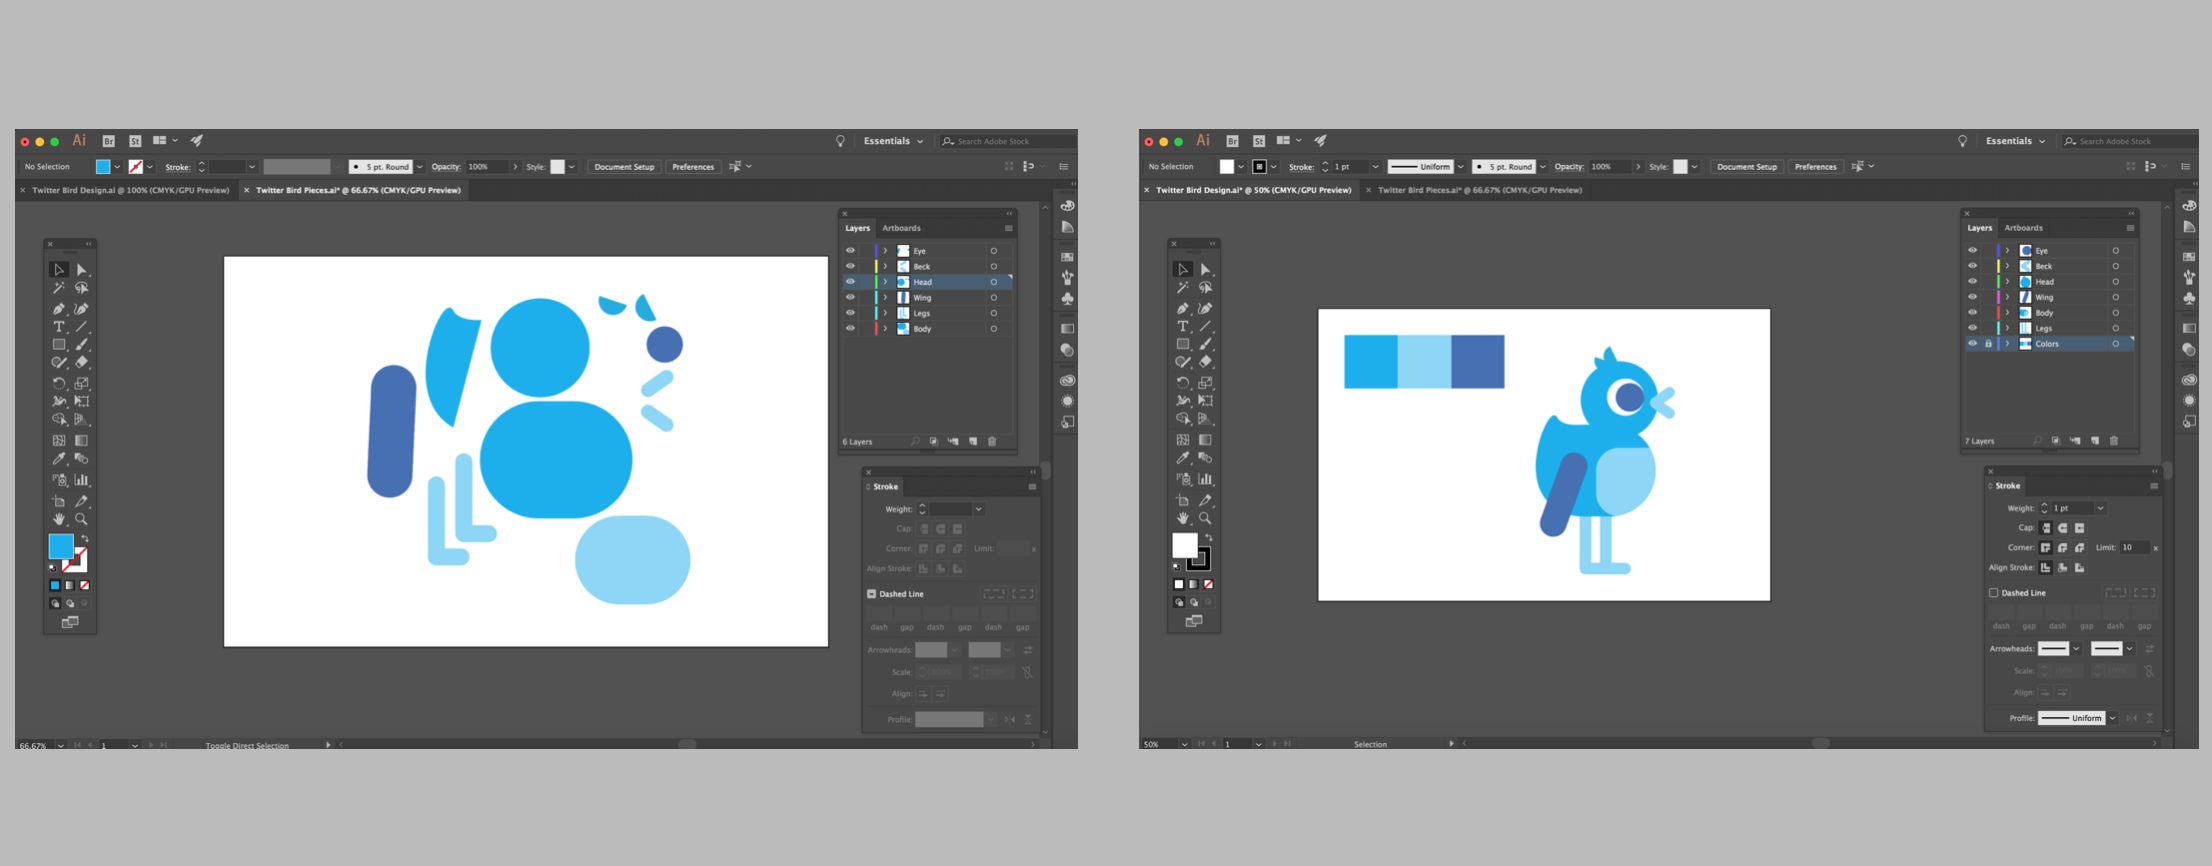Select the Curvature tool in right window
The width and height of the screenshot is (2212, 866).
[1206, 308]
